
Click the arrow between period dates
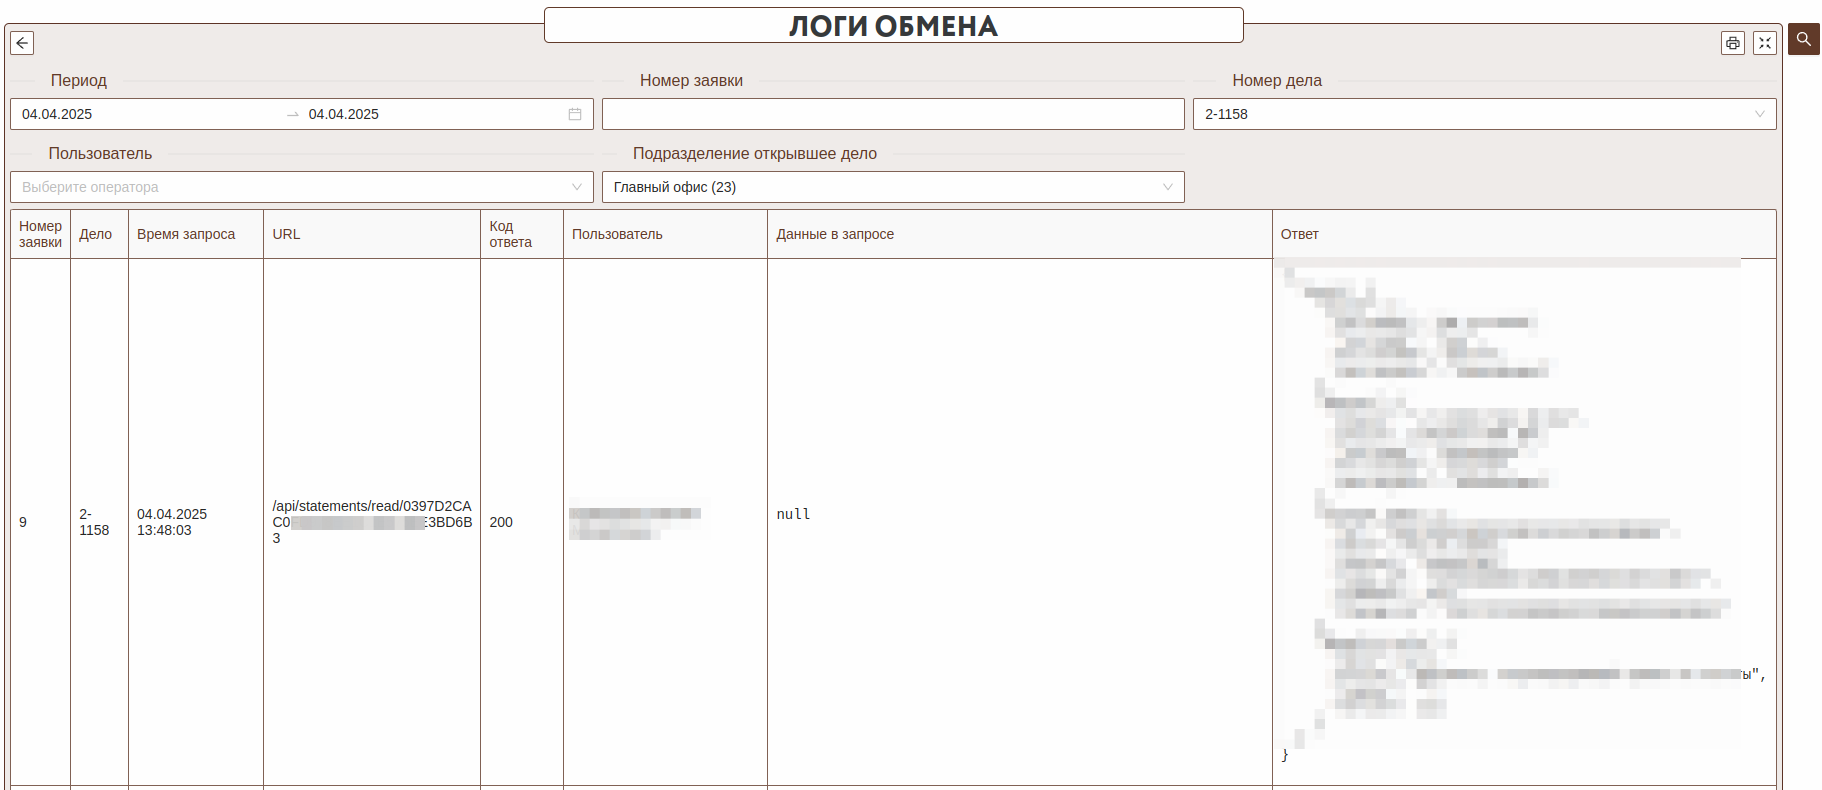point(293,114)
